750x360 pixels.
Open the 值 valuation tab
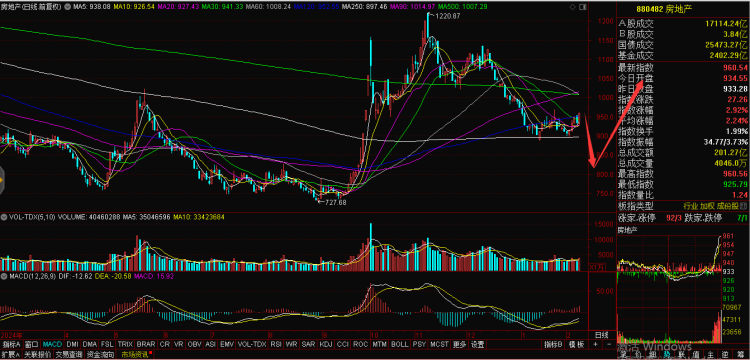coord(696,355)
